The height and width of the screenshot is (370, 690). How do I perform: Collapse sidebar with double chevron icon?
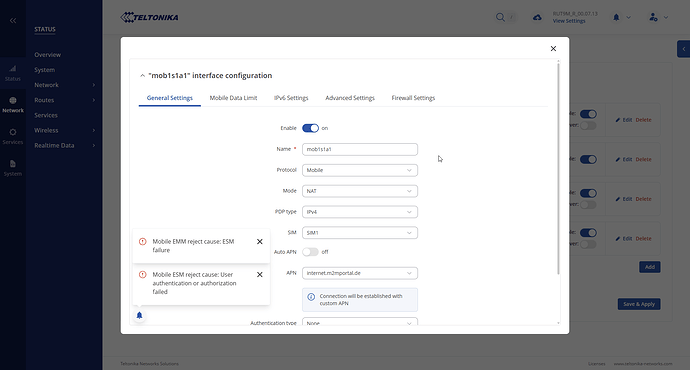point(13,20)
